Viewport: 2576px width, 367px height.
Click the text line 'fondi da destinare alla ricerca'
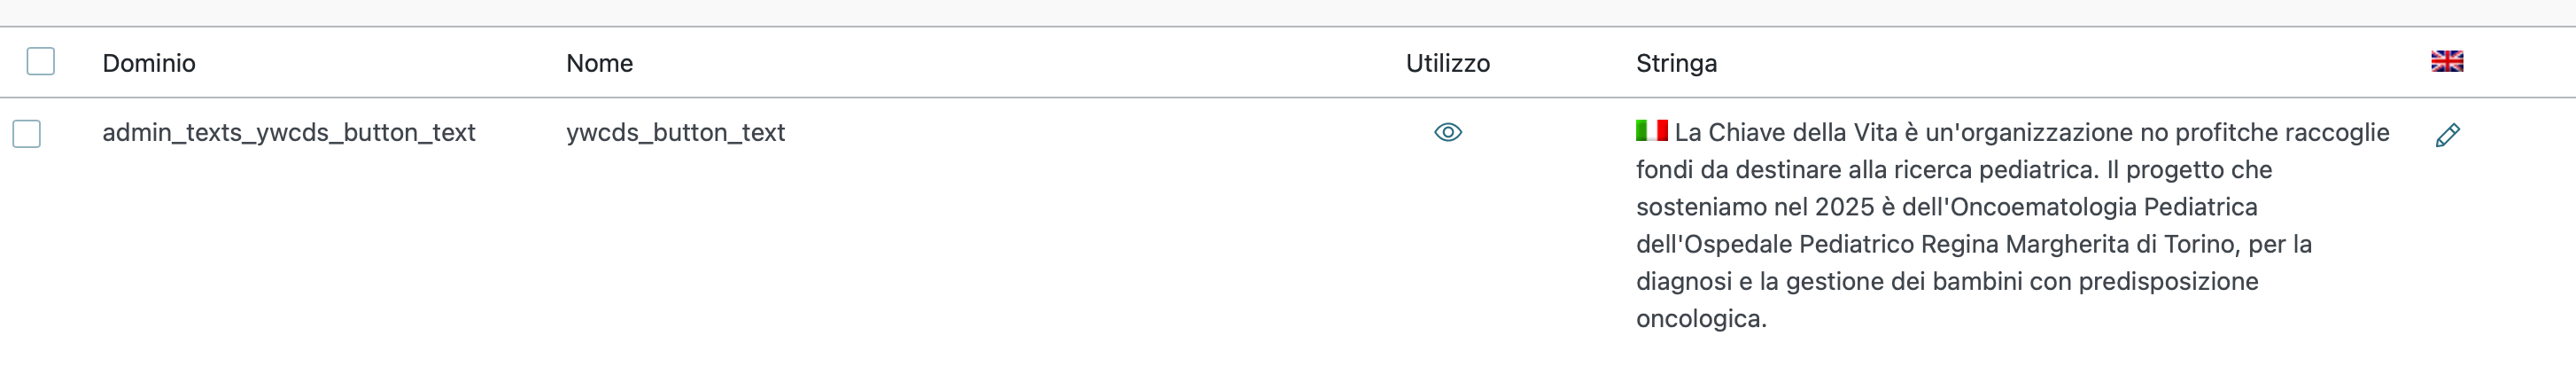[1954, 169]
